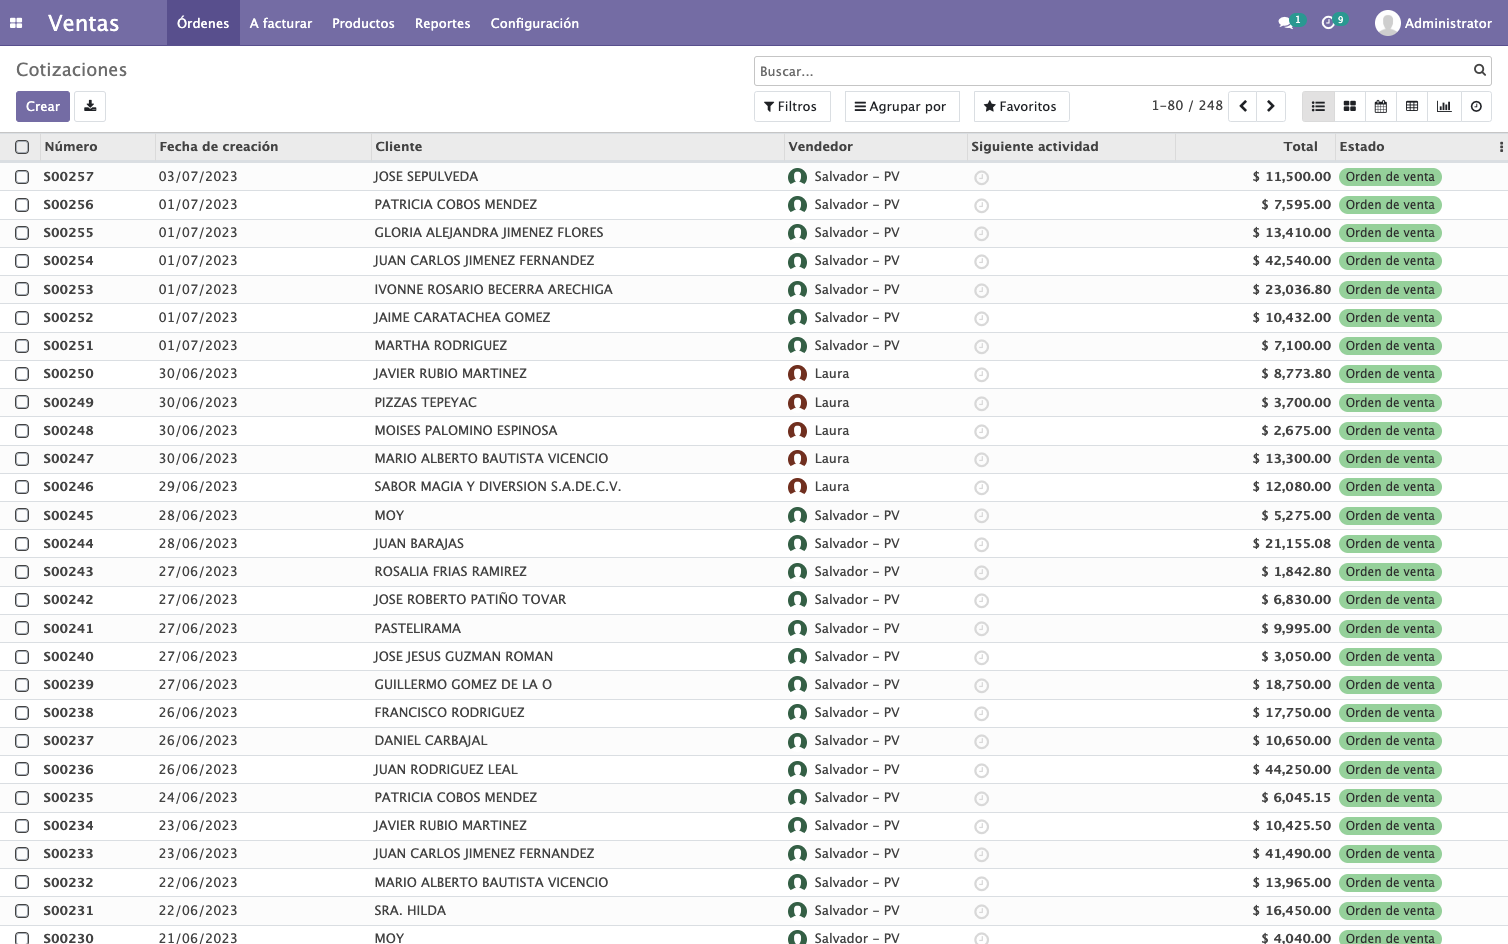
Task: Click the $ 42,540.00 total cell
Action: (1291, 261)
